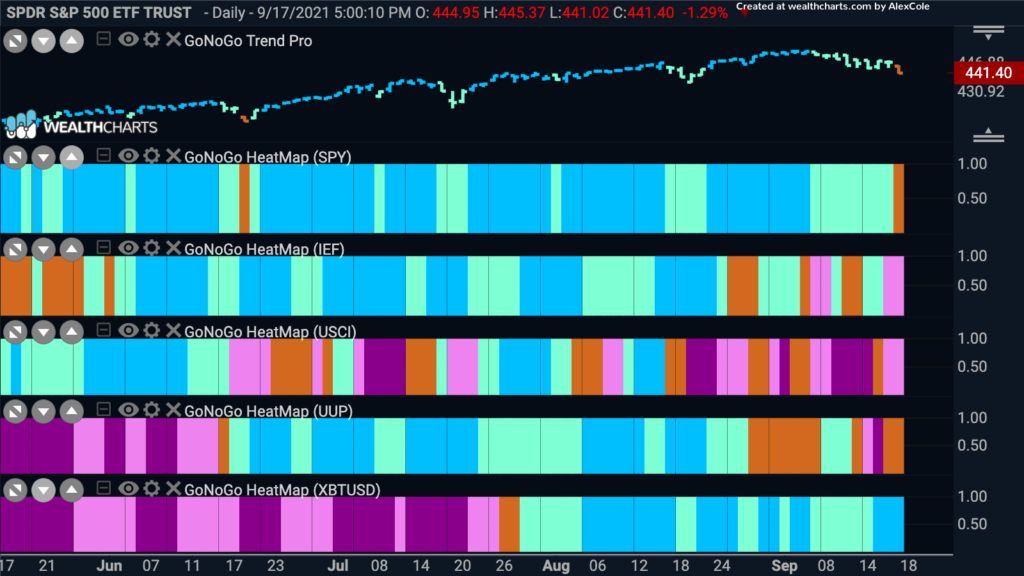Maximize the GoNoGo HeatMap (SPY) panel

point(15,157)
